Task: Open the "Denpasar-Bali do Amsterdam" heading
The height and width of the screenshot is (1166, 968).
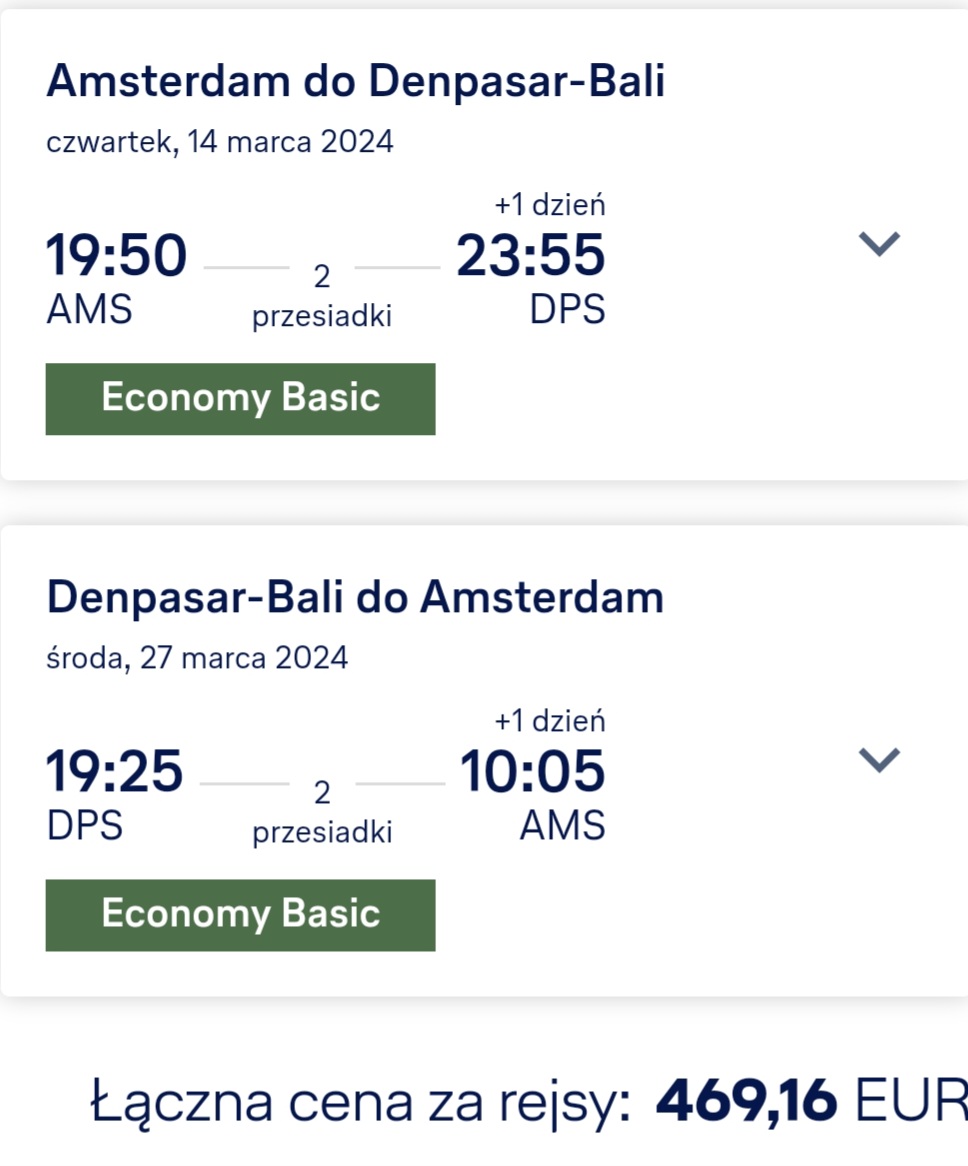Action: [355, 597]
